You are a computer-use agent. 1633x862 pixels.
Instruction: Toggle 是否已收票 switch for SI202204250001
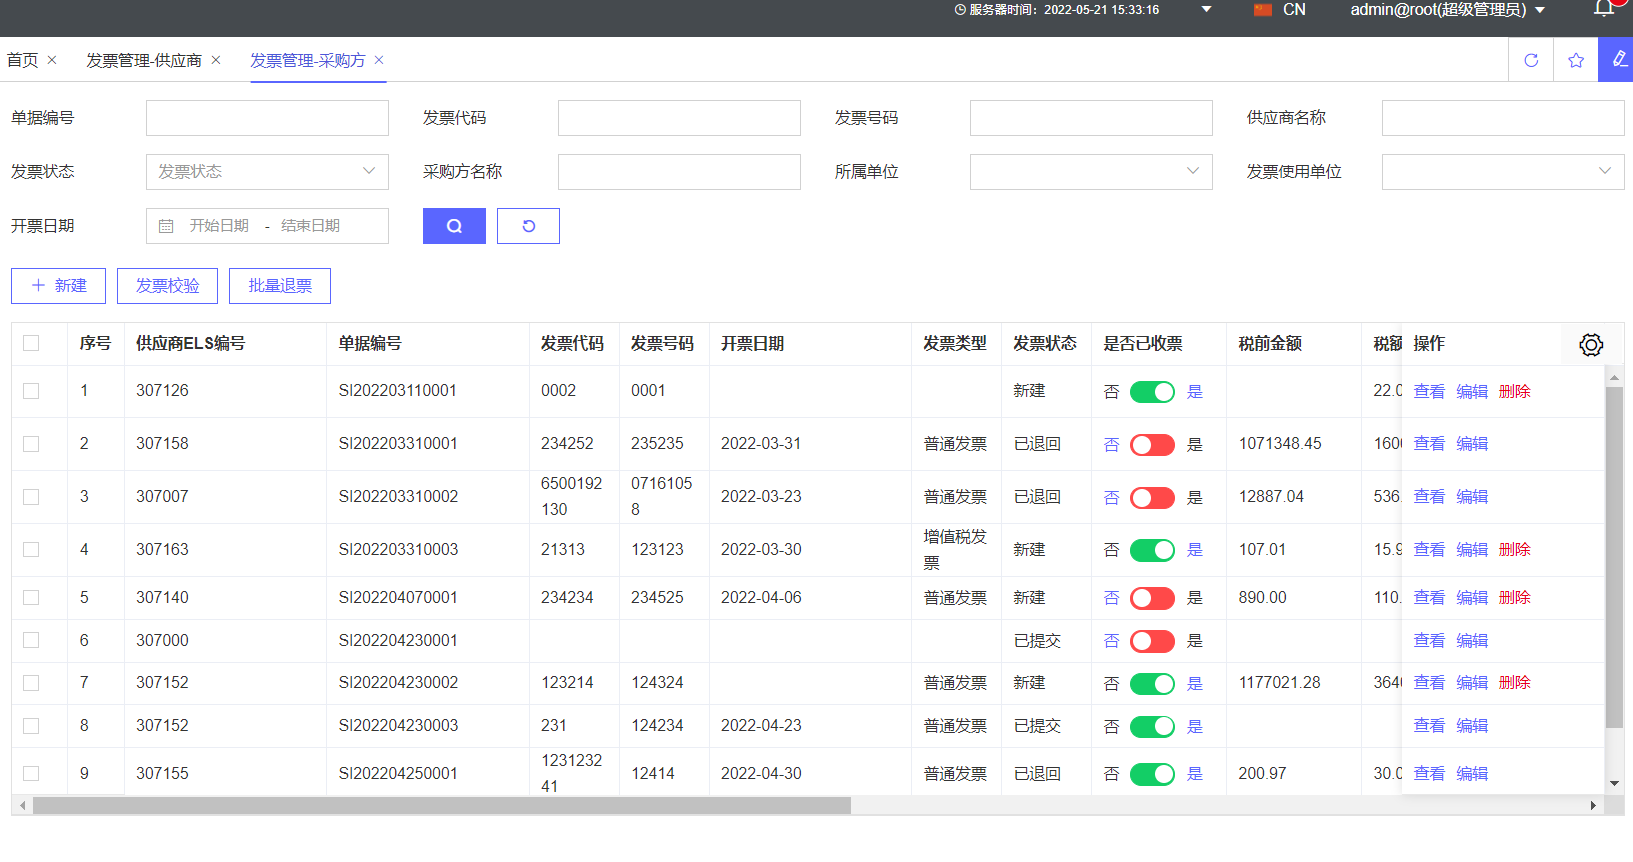(x=1152, y=774)
